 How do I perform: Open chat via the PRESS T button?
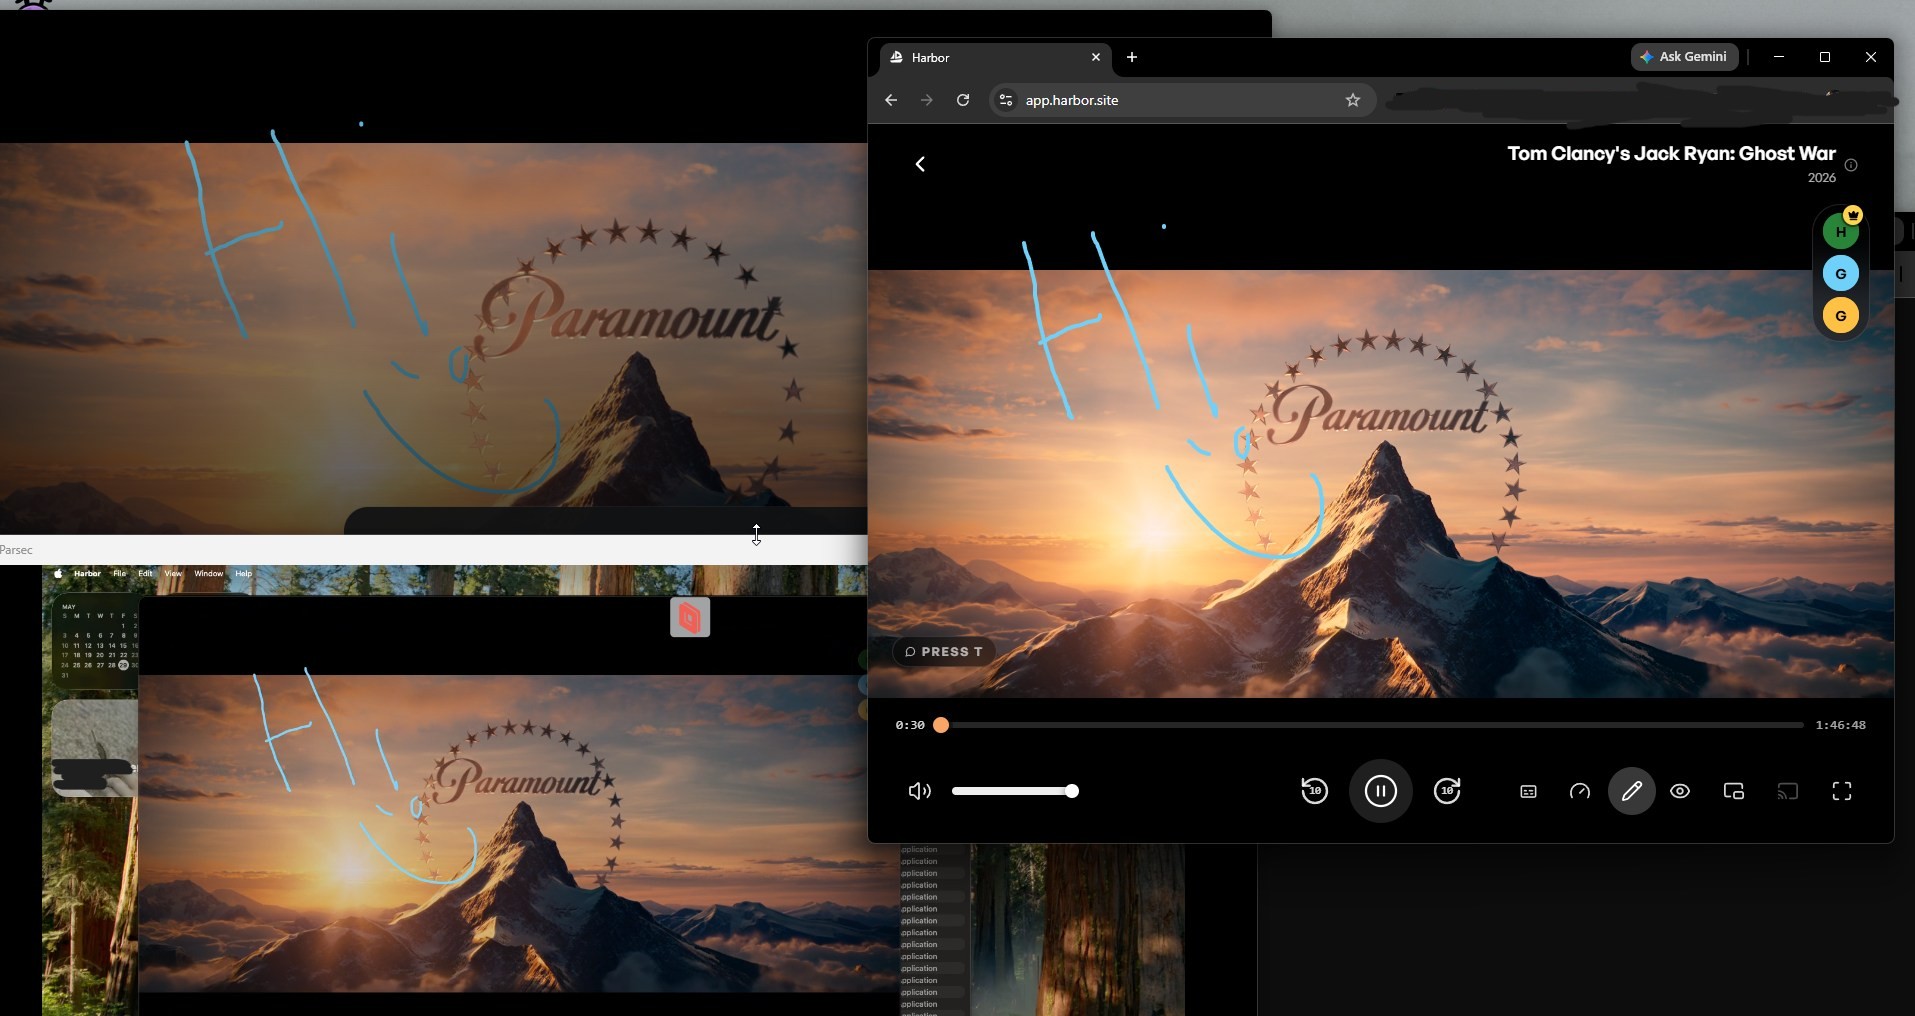[944, 651]
